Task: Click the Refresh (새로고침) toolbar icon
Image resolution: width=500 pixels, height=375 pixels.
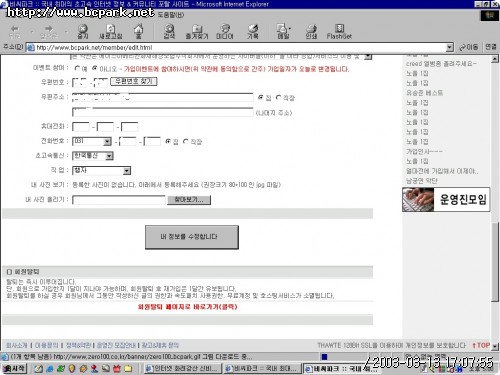Action: pyautogui.click(x=111, y=31)
